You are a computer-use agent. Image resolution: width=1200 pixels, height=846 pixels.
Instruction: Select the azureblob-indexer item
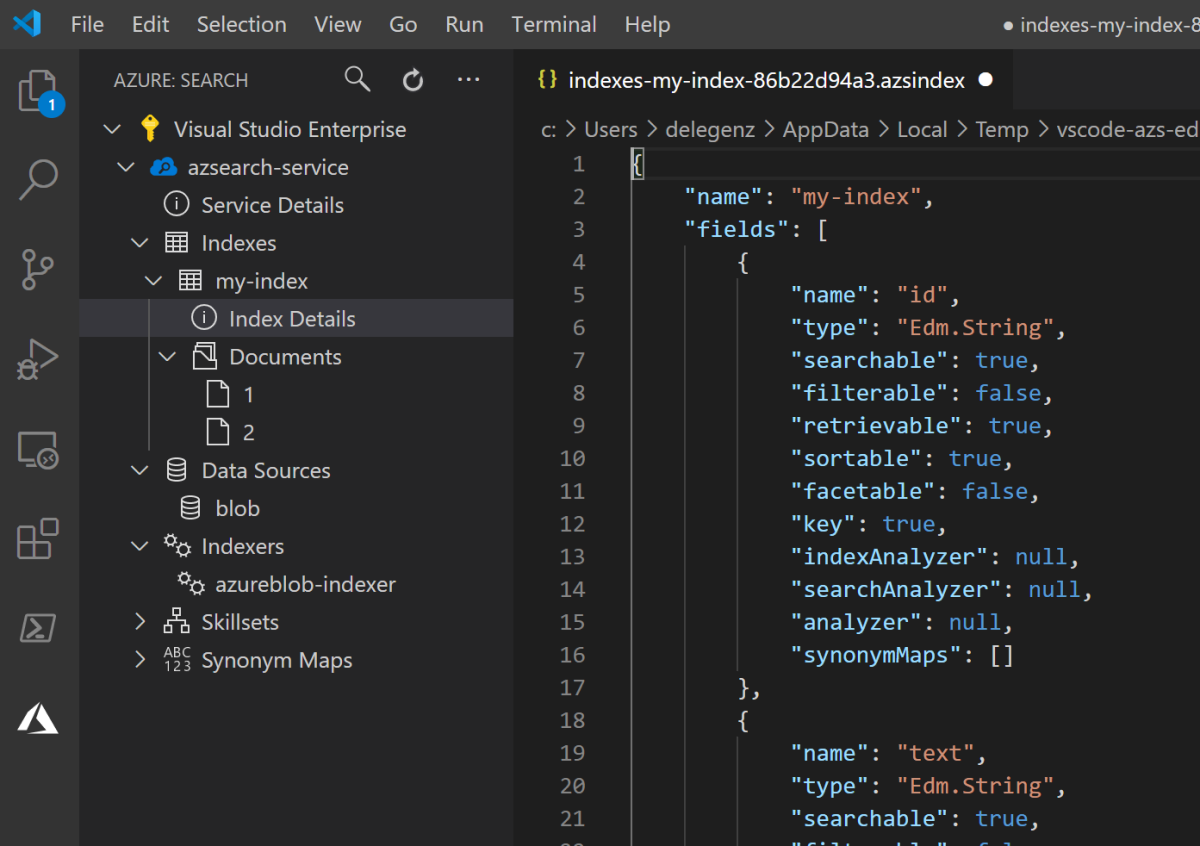(306, 584)
